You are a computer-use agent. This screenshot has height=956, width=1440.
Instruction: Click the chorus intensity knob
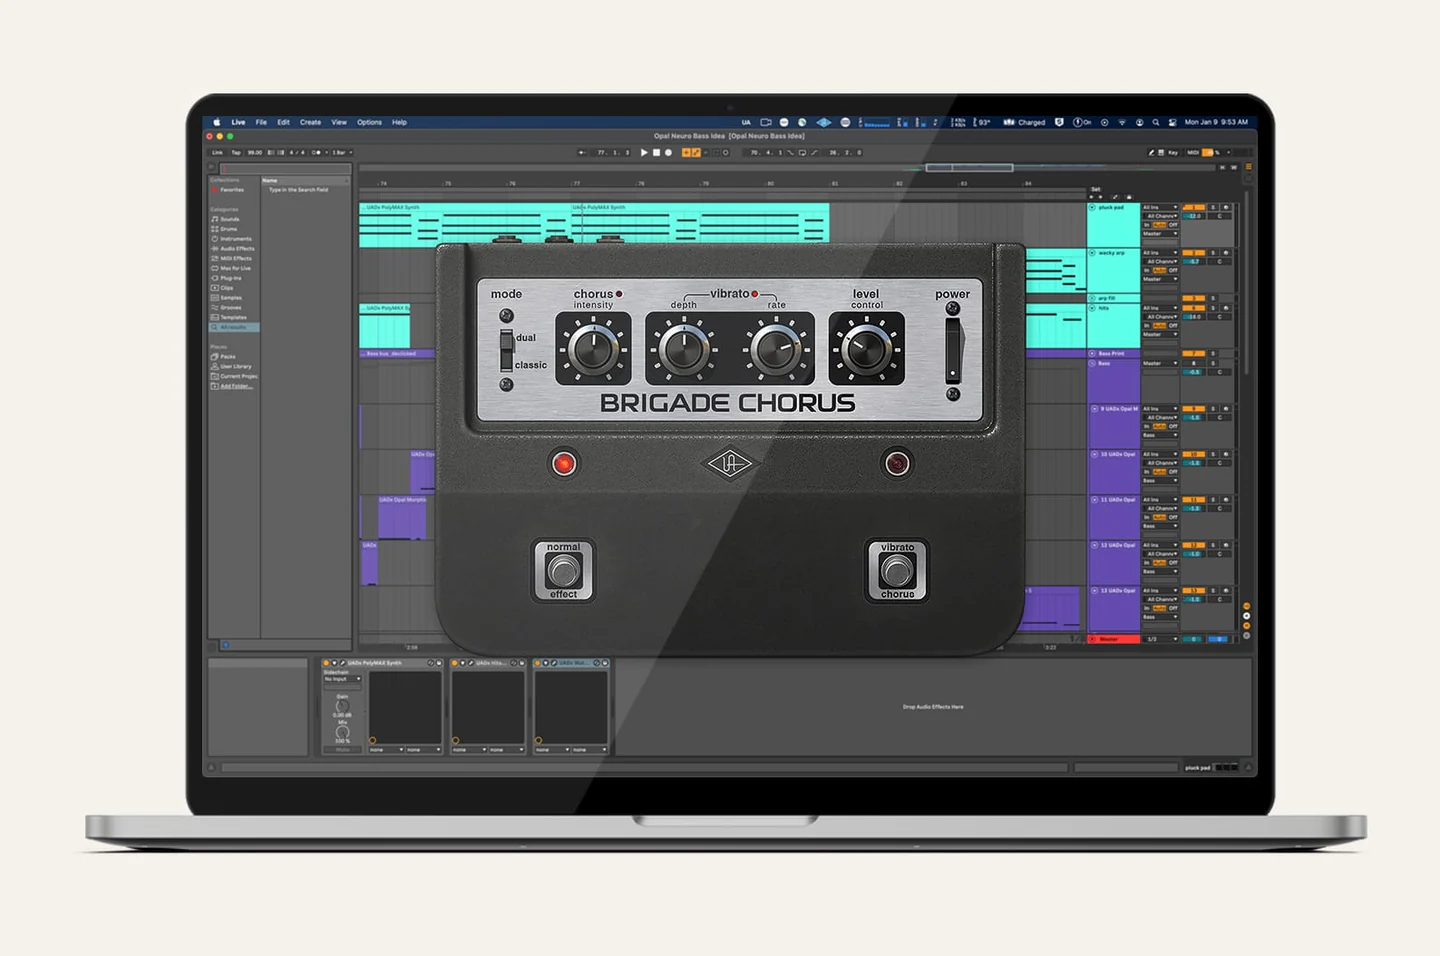coord(593,349)
